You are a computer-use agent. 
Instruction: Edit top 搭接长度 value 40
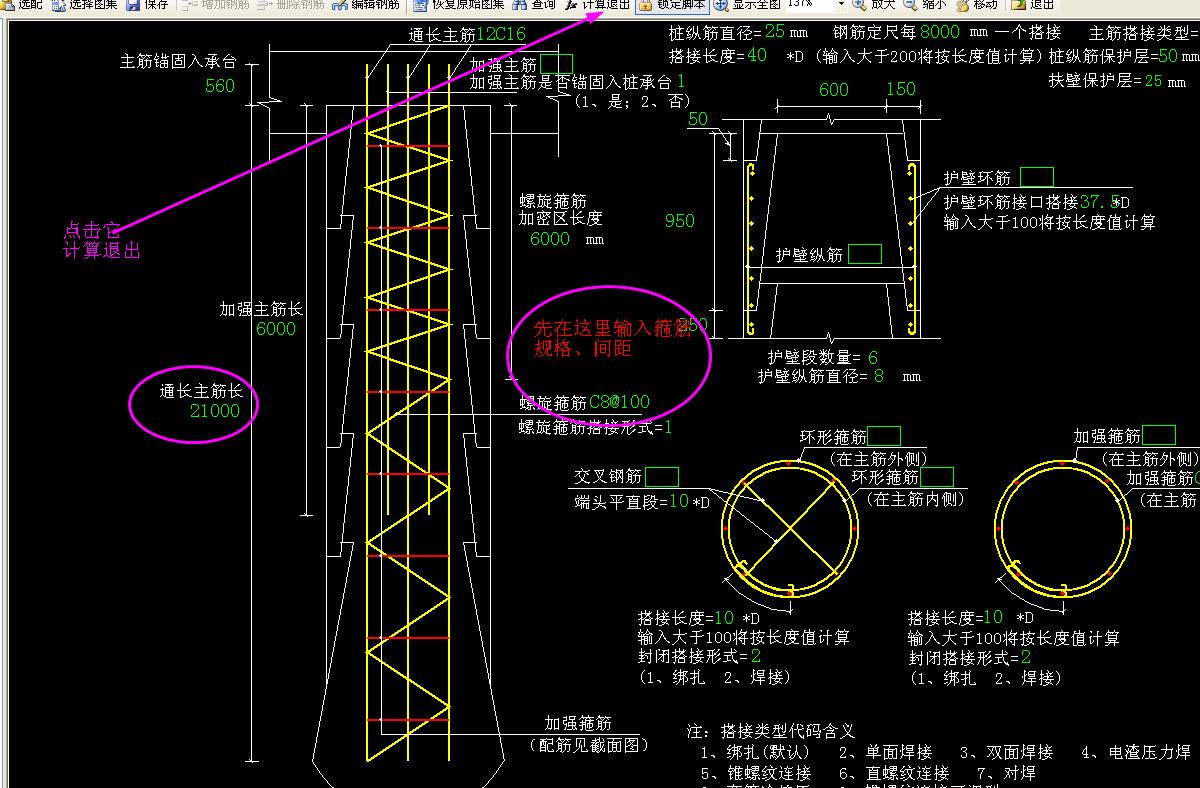tap(757, 55)
